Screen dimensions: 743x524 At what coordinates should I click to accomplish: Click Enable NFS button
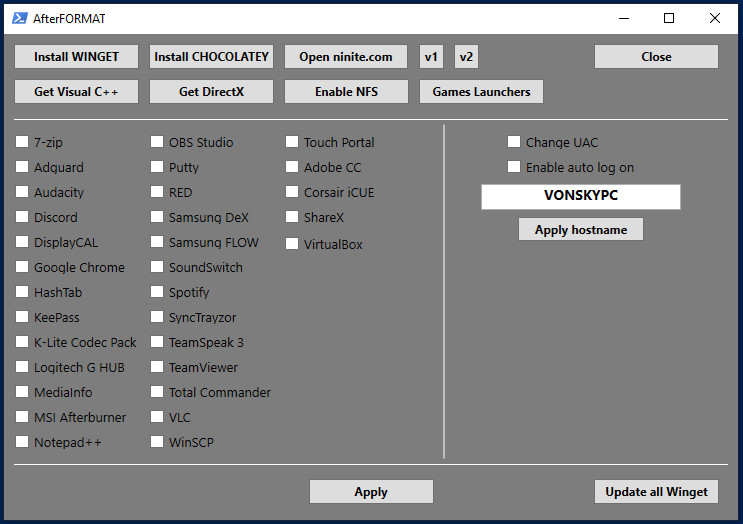[x=346, y=91]
